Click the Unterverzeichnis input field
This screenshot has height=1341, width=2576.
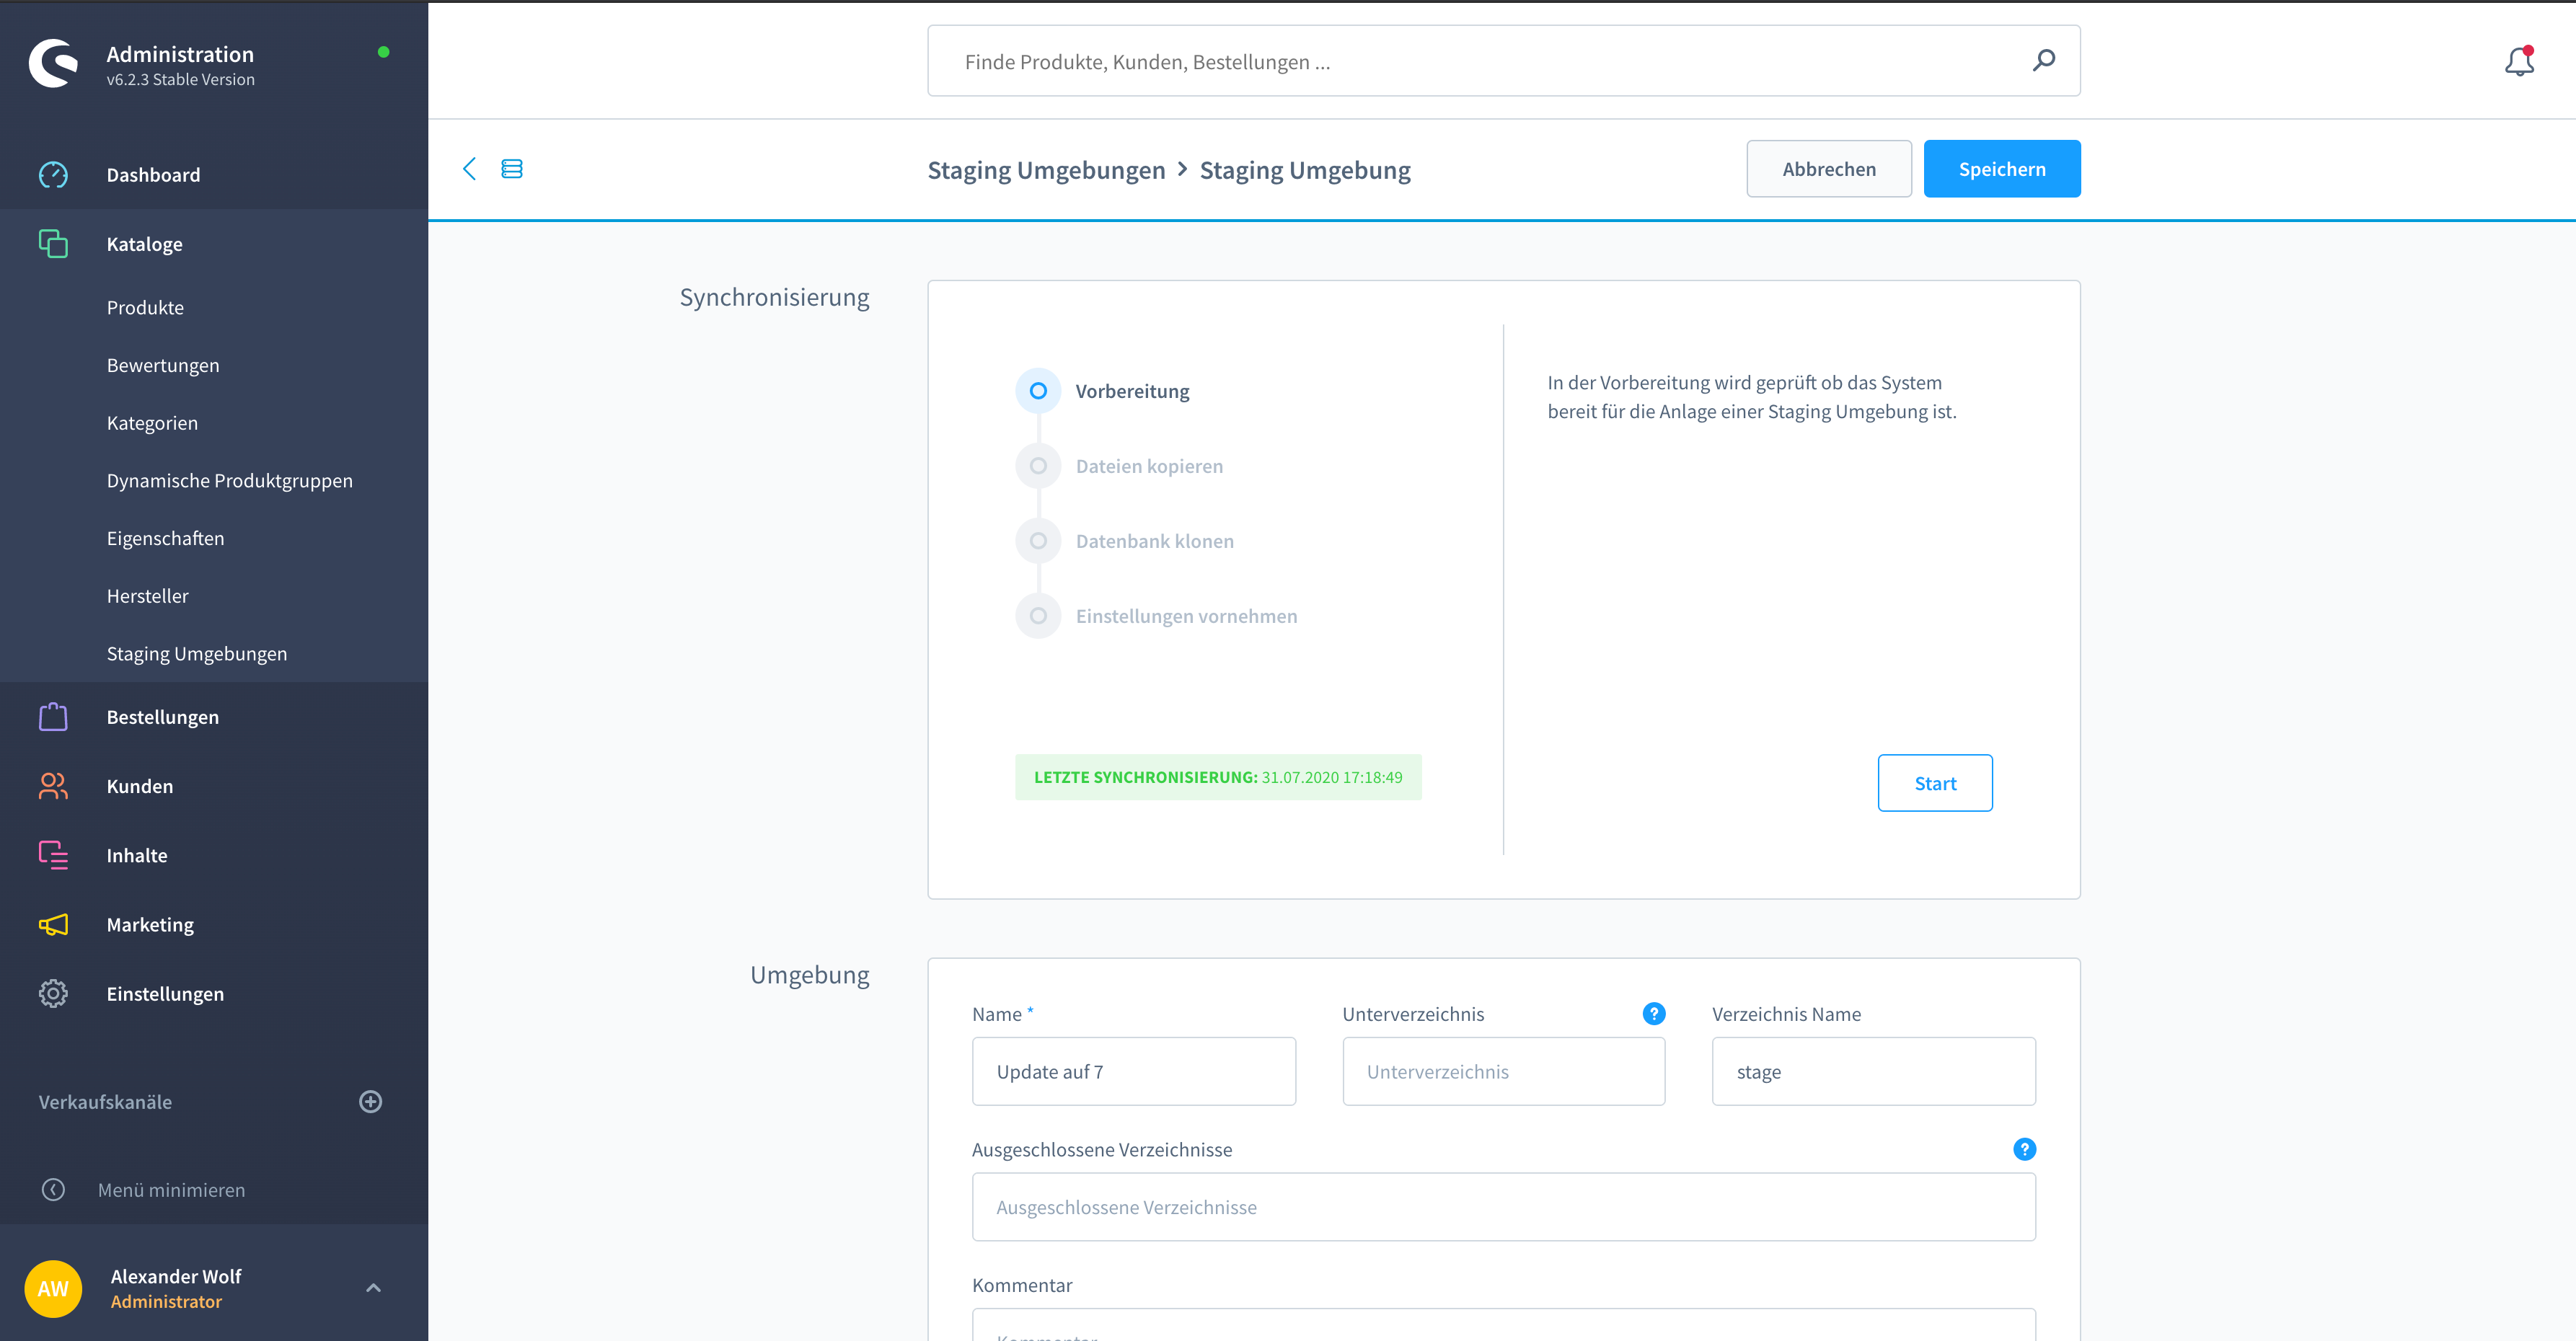click(x=1504, y=1071)
